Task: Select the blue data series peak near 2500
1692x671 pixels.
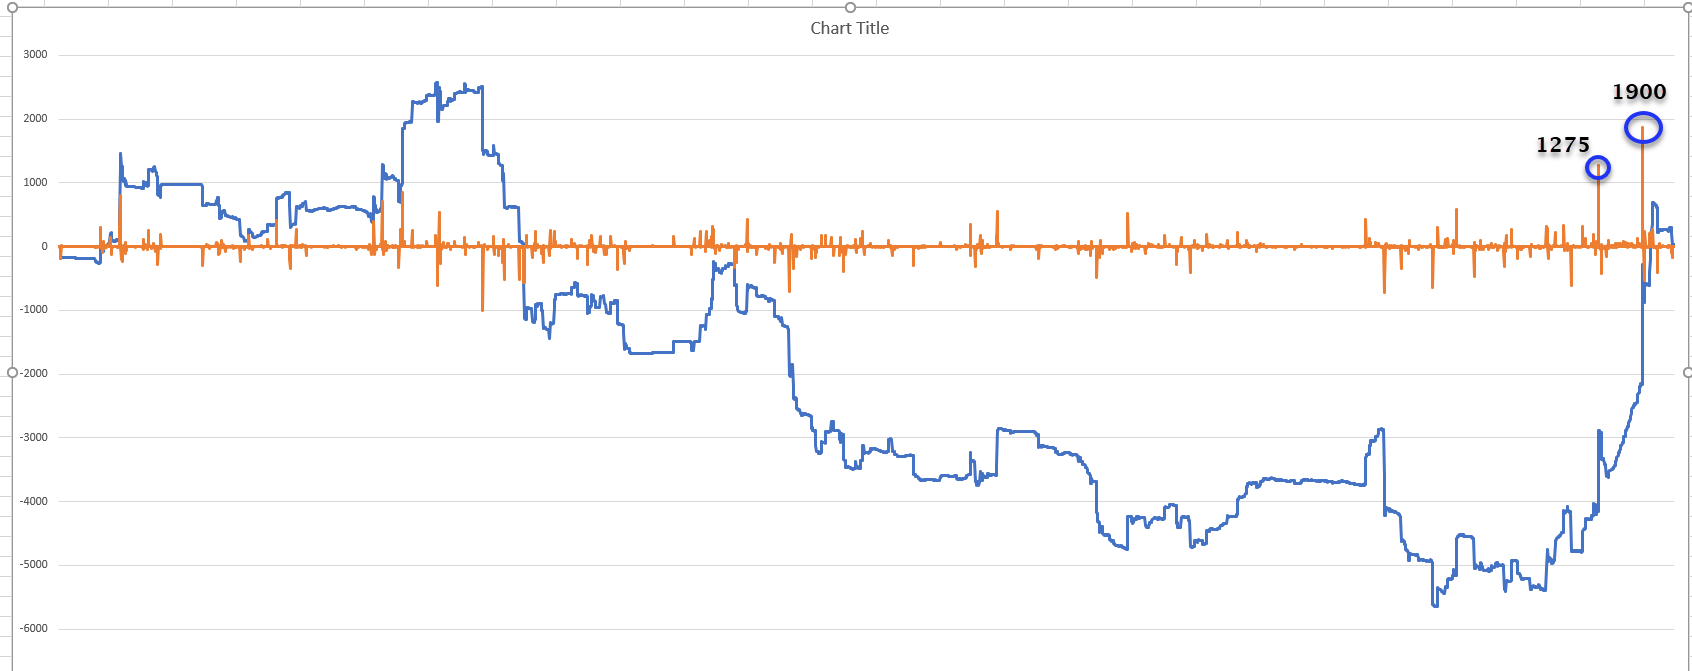Action: 437,84
